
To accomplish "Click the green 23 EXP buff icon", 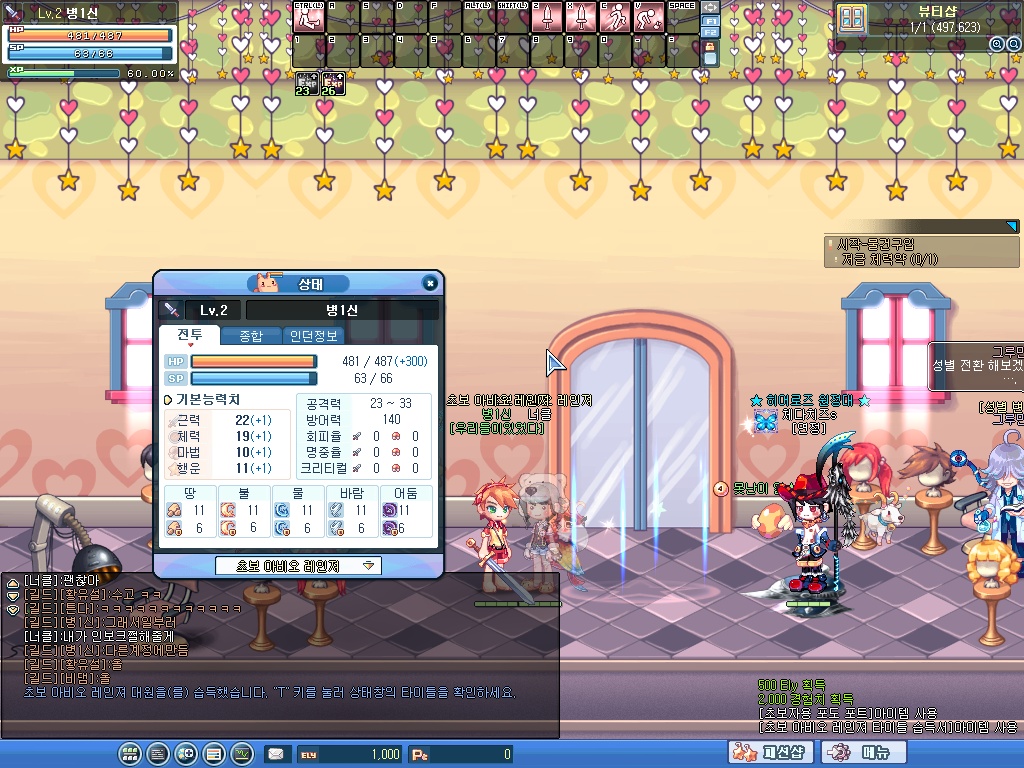I will (x=307, y=84).
